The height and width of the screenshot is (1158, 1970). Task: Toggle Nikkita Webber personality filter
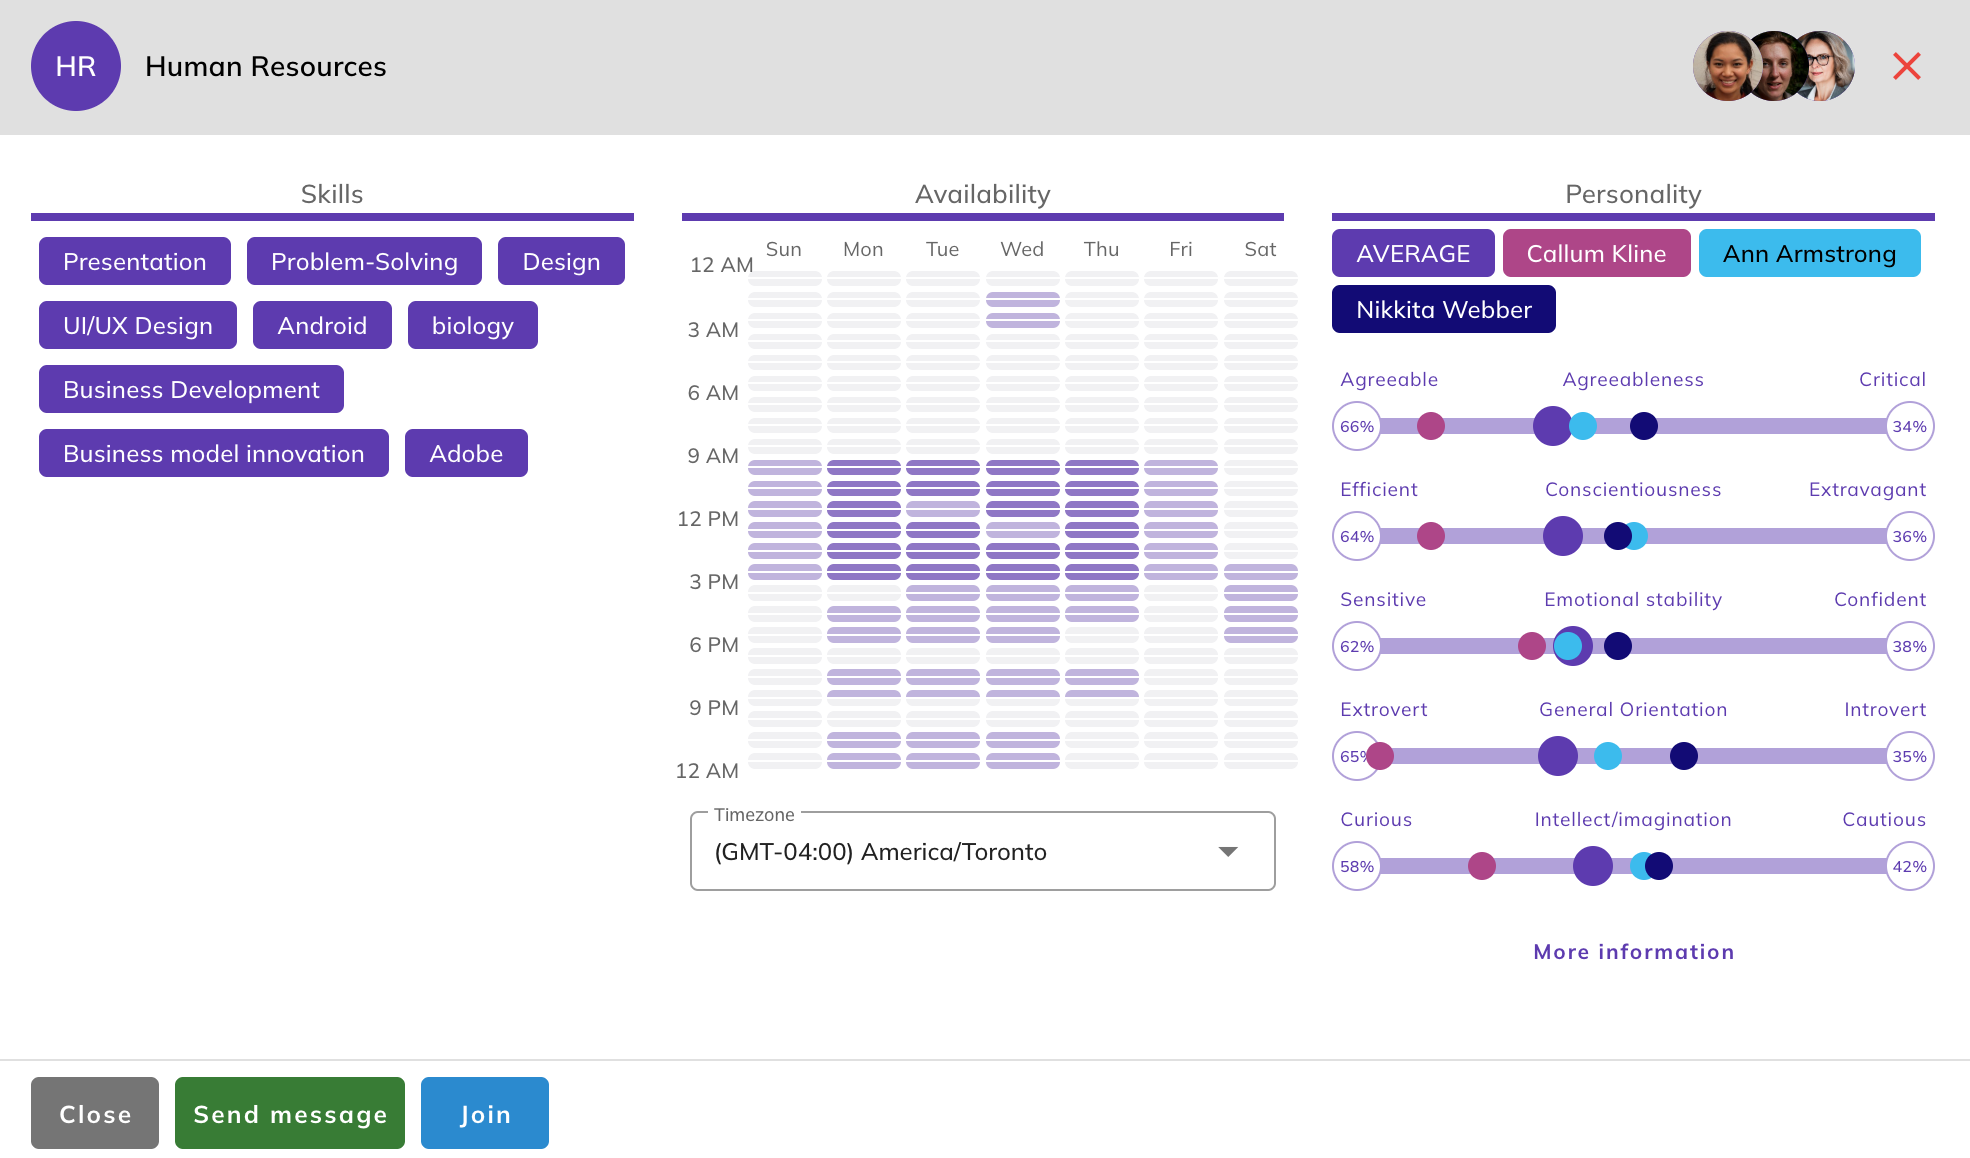[1443, 310]
